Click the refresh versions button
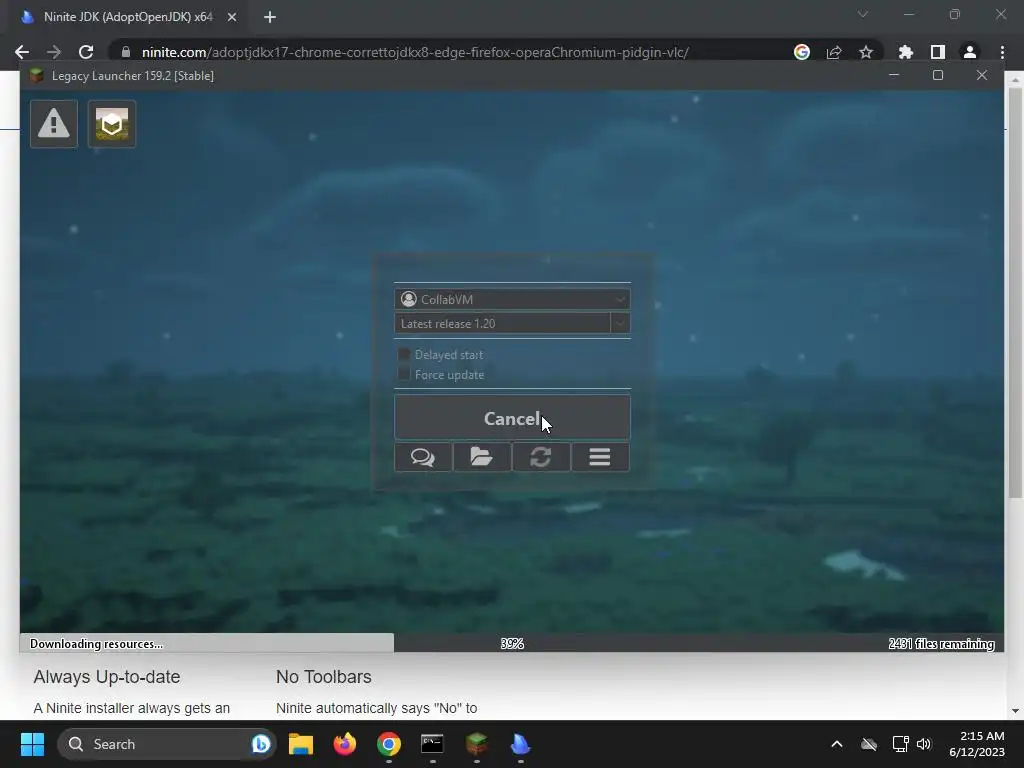Screen dimensions: 1024x768 pyautogui.click(x=541, y=457)
